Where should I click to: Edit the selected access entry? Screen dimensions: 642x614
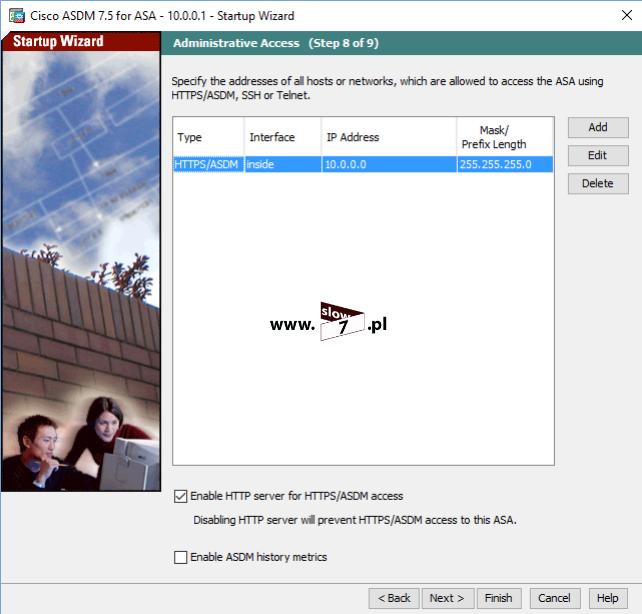click(x=598, y=156)
